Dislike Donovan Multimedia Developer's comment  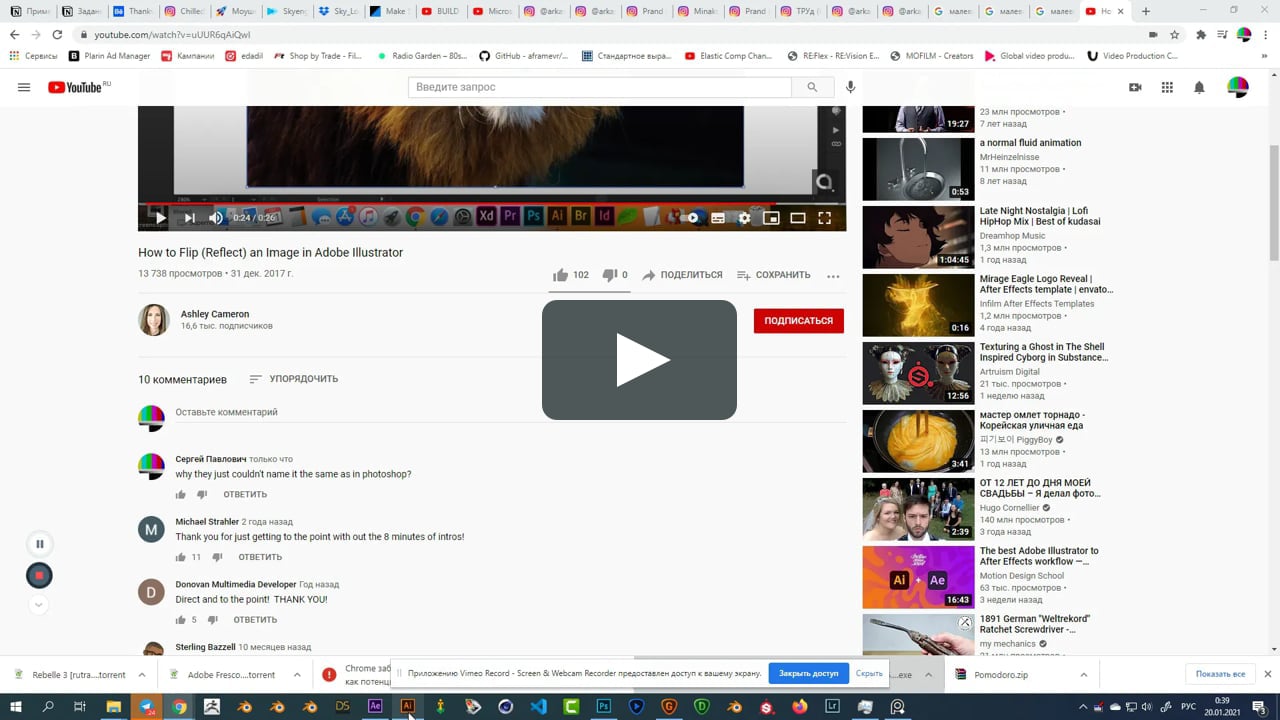click(213, 620)
